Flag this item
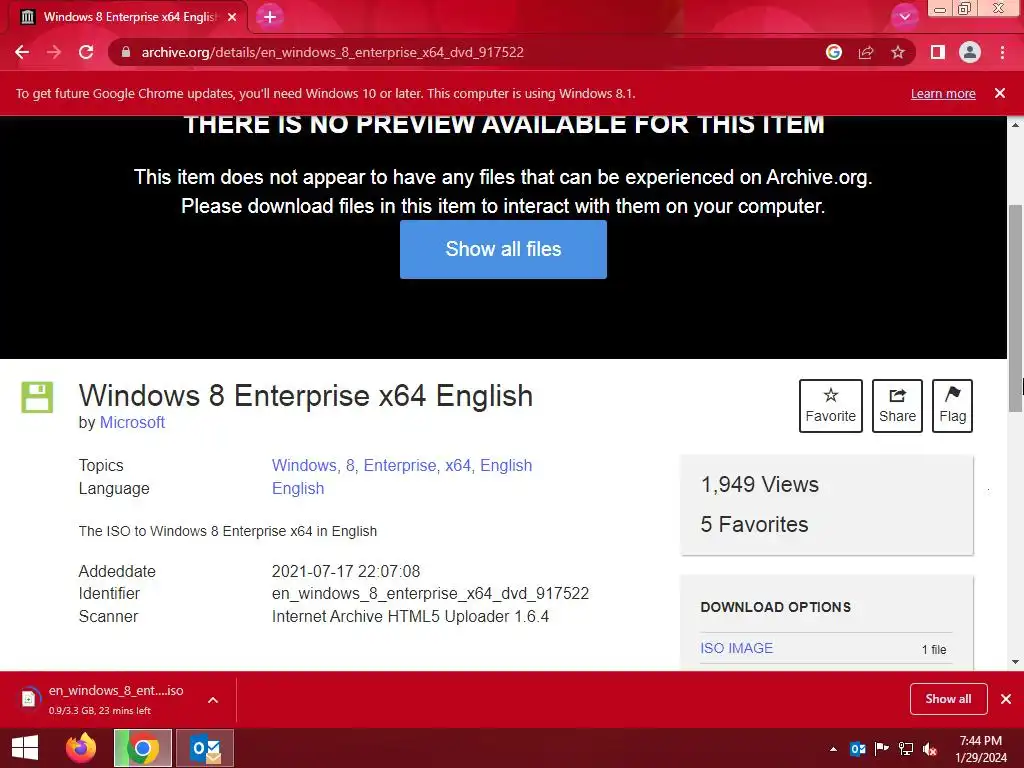 click(952, 406)
